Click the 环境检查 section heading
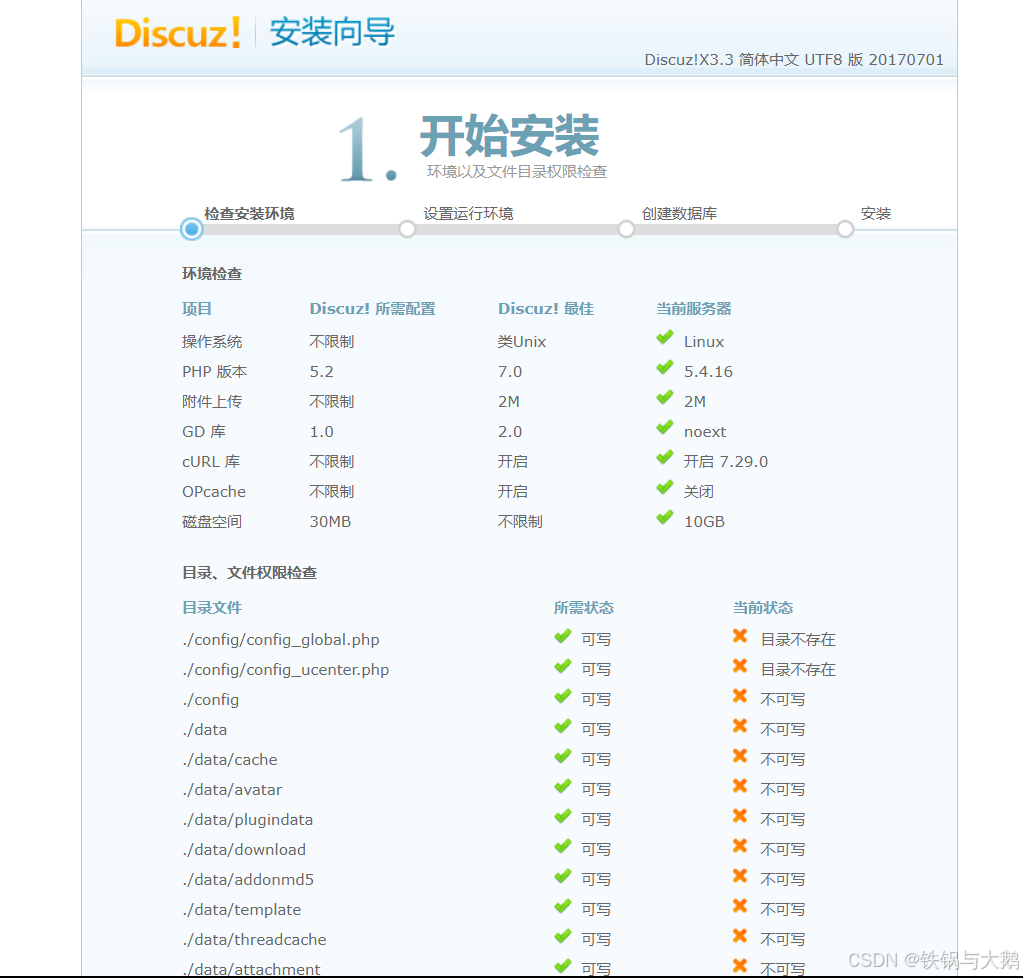1023x978 pixels. [x=212, y=274]
